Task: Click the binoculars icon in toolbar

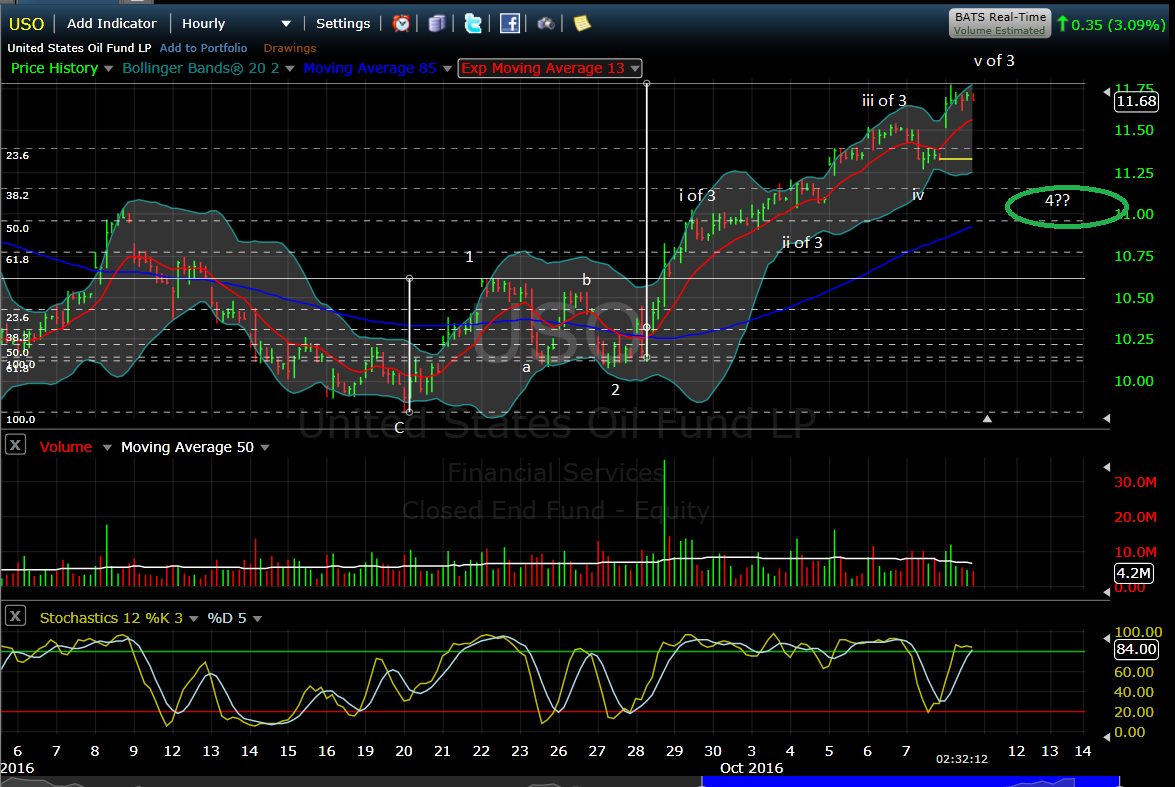Action: [545, 23]
